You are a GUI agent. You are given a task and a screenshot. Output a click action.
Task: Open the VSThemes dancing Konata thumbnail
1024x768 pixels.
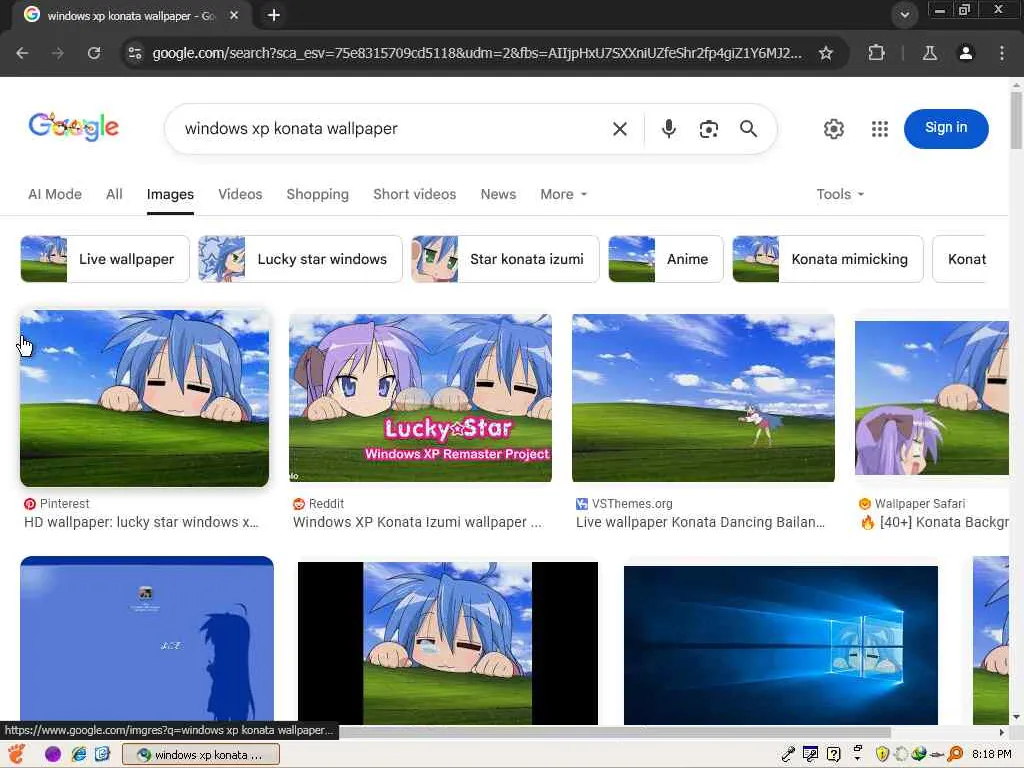pos(703,398)
